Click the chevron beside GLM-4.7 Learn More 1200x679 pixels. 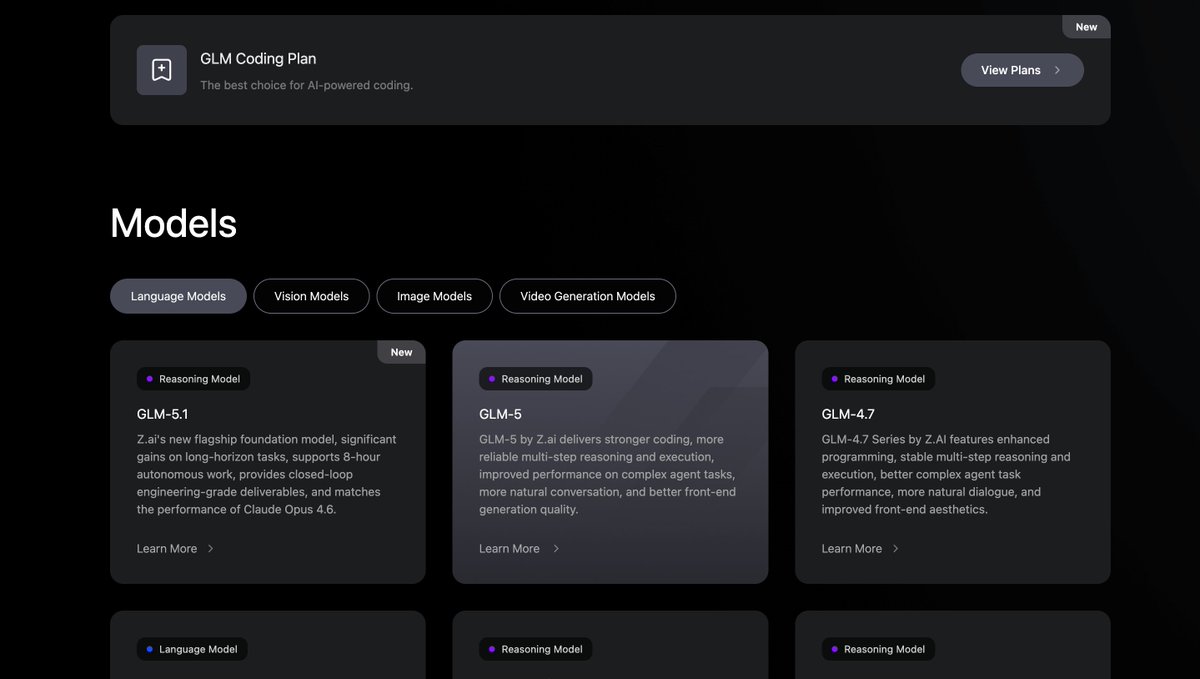coord(895,549)
